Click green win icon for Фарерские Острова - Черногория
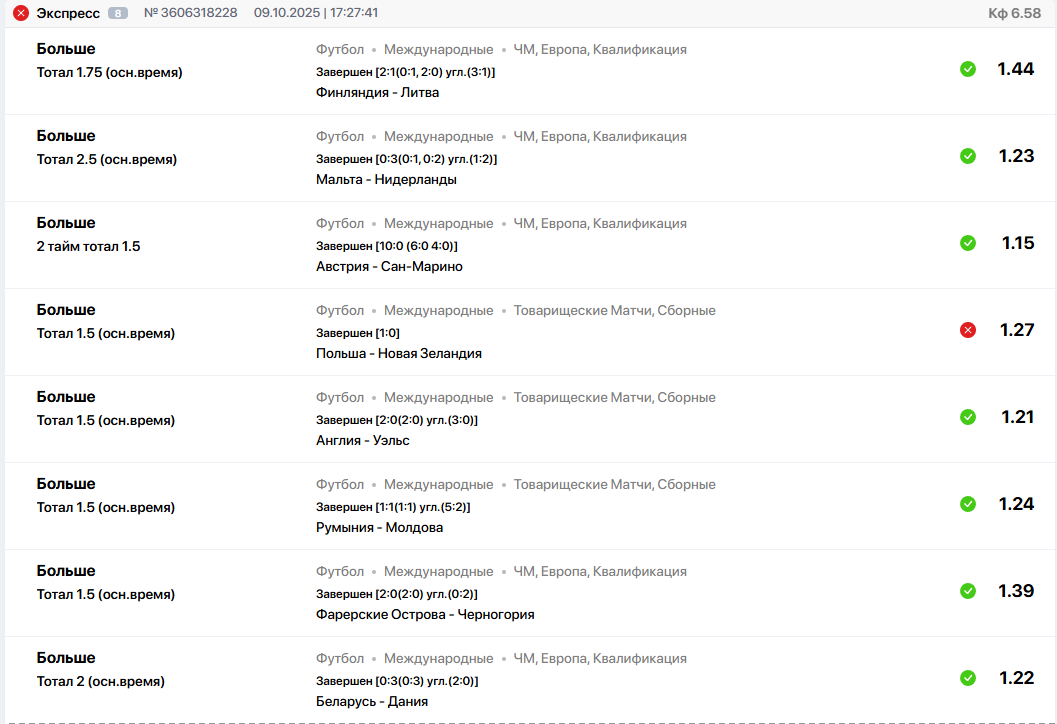The height and width of the screenshot is (724, 1057). point(968,591)
